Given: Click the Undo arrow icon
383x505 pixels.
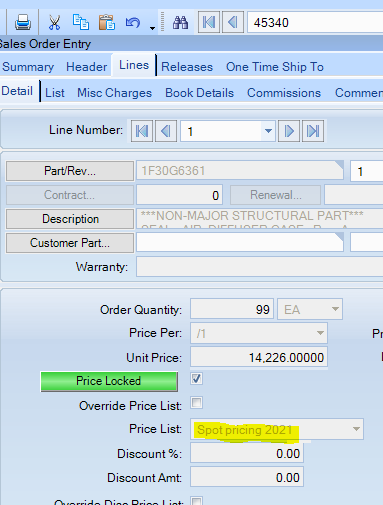Looking at the screenshot, I should coord(133,22).
